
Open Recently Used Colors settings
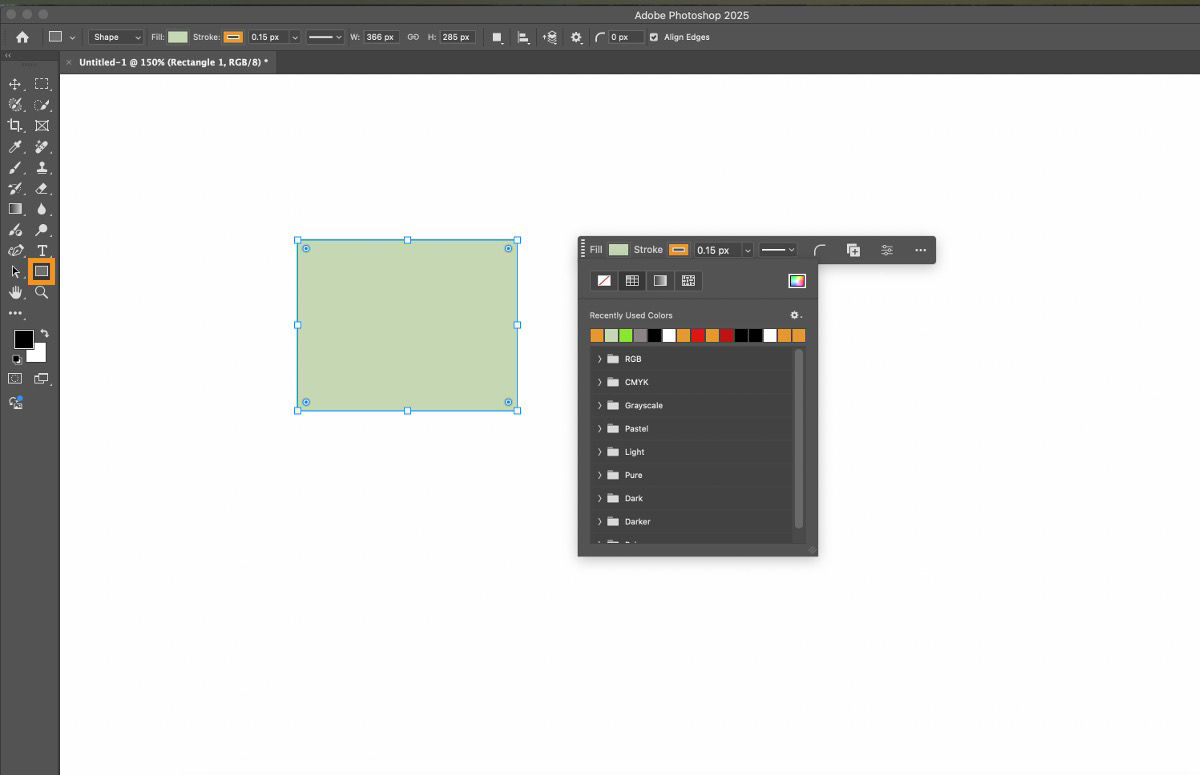tap(794, 315)
